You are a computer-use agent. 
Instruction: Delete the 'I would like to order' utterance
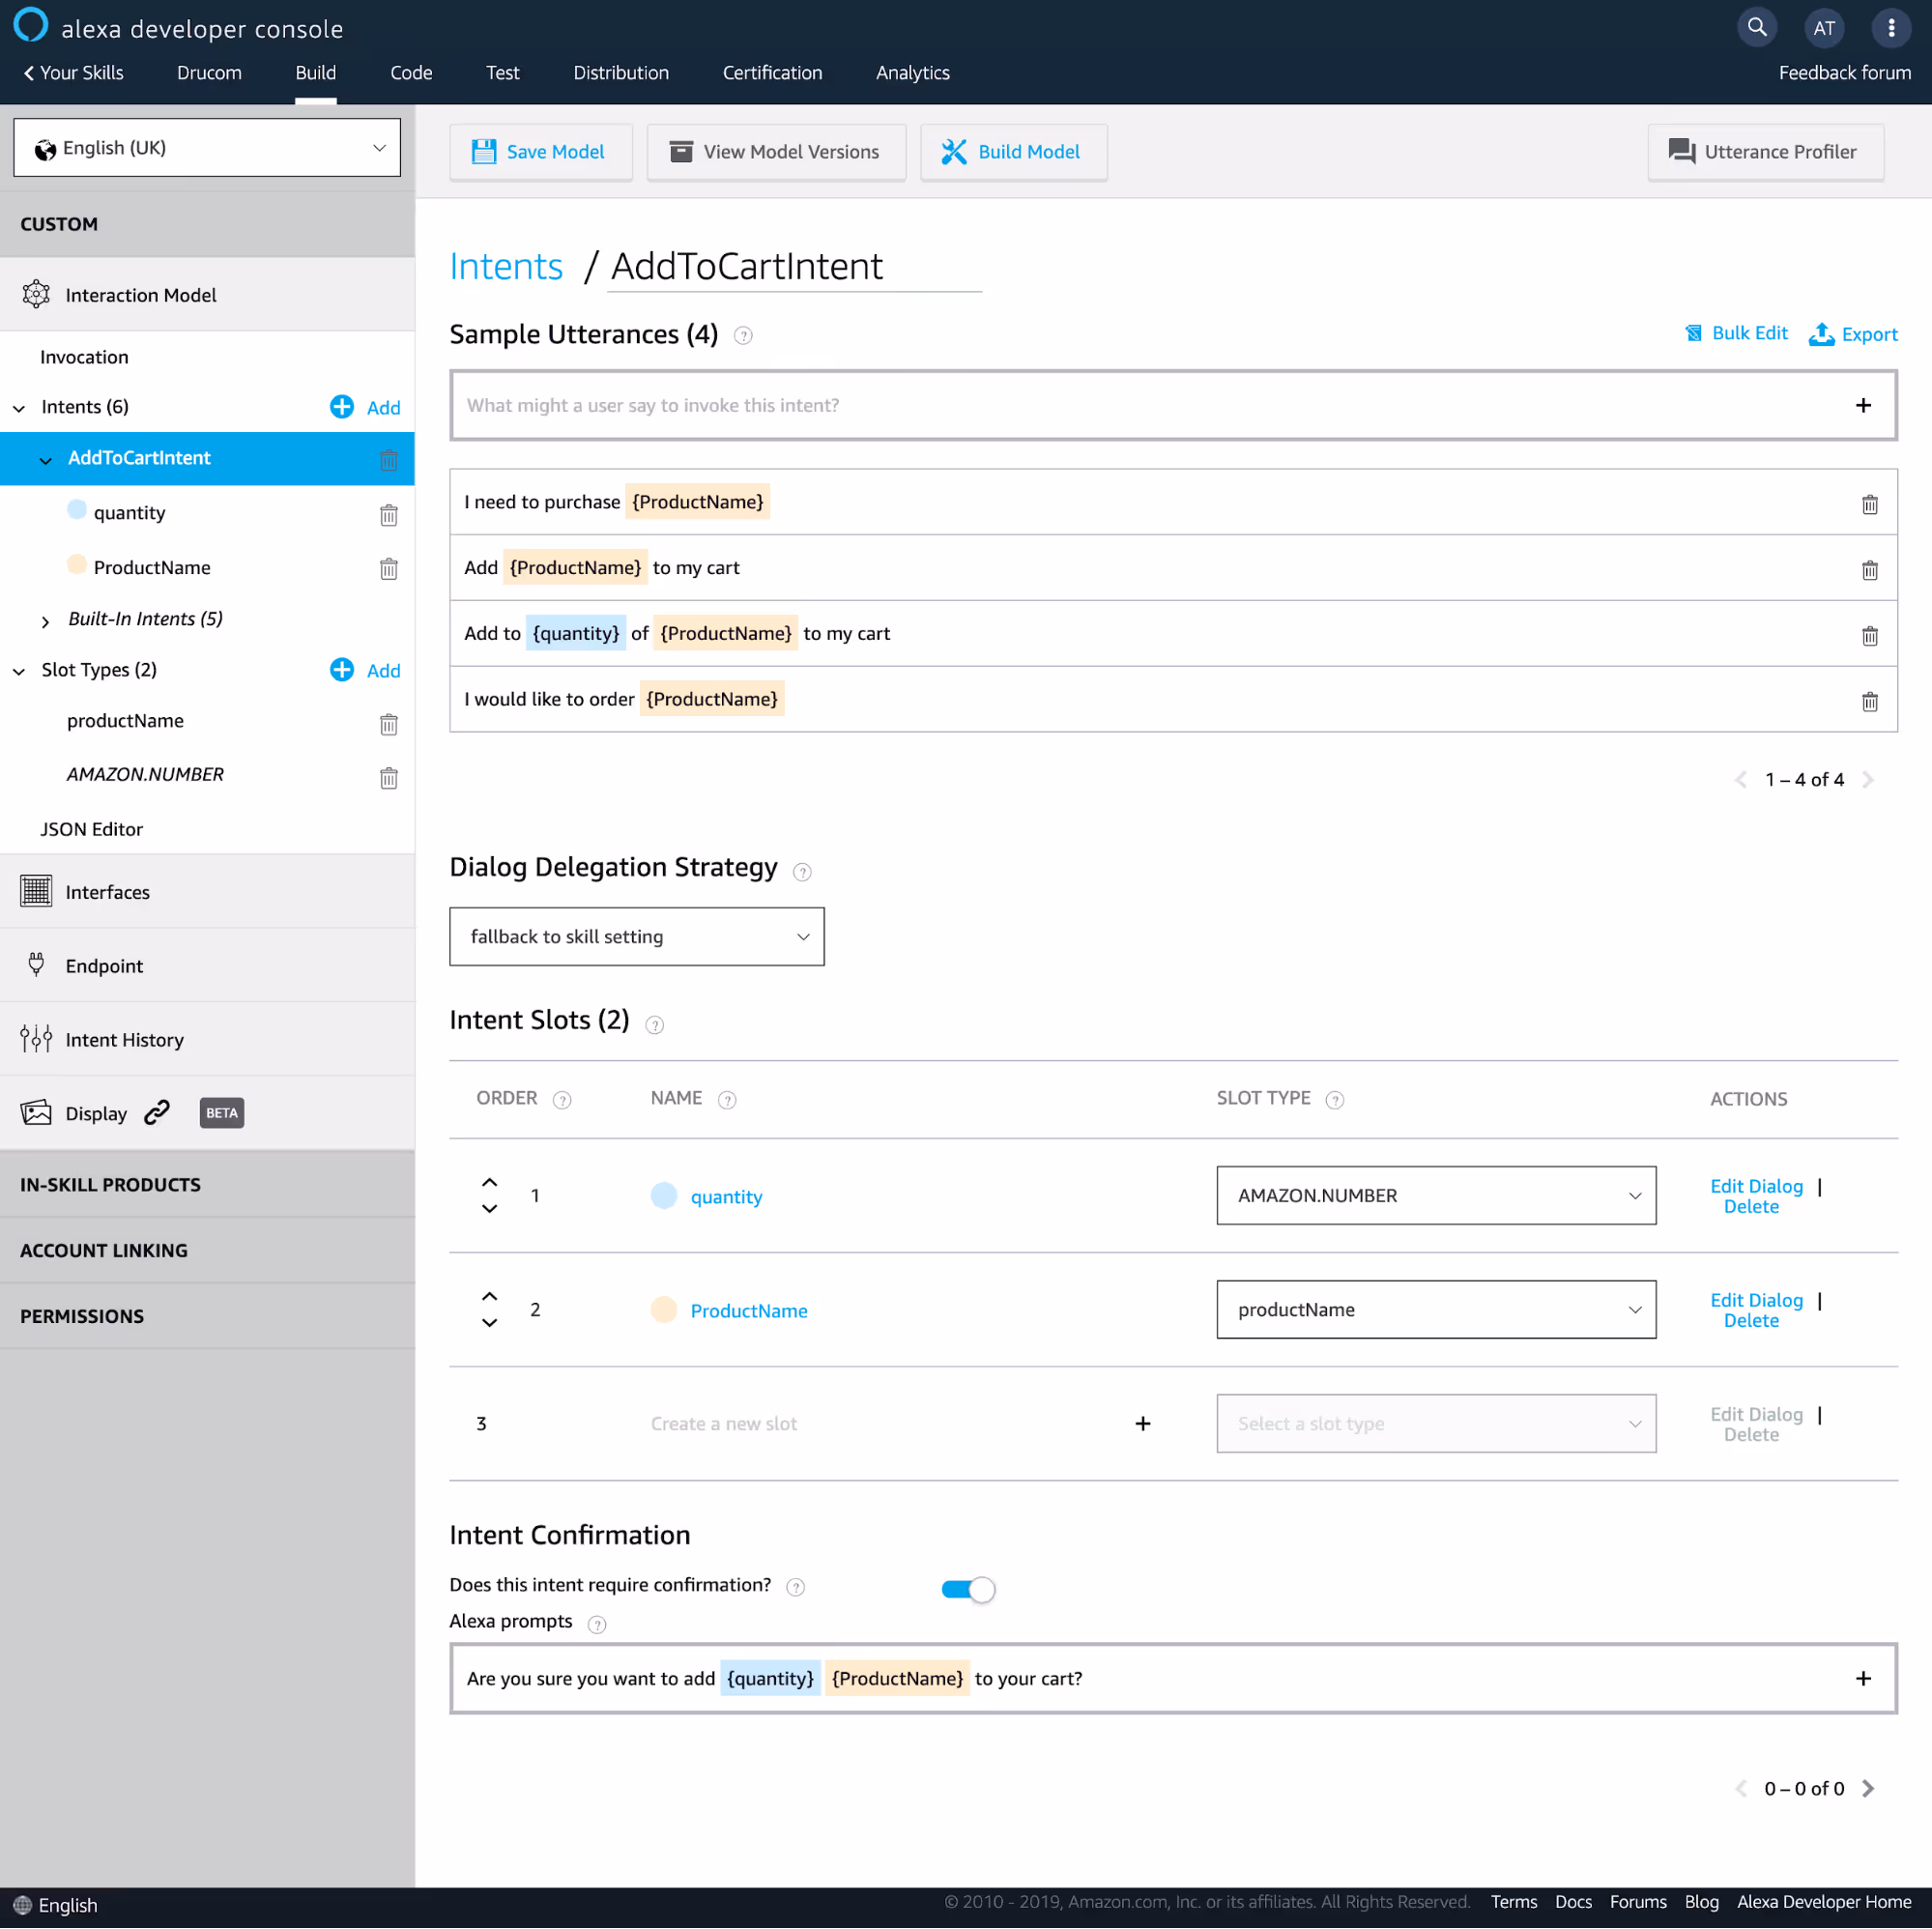click(x=1869, y=702)
